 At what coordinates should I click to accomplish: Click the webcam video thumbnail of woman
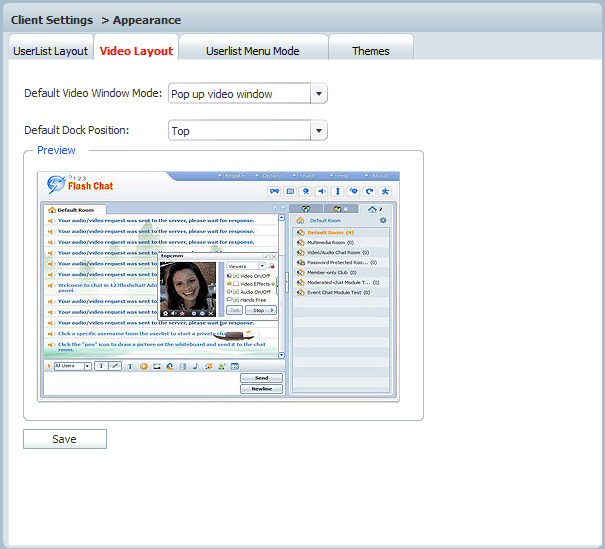point(188,285)
